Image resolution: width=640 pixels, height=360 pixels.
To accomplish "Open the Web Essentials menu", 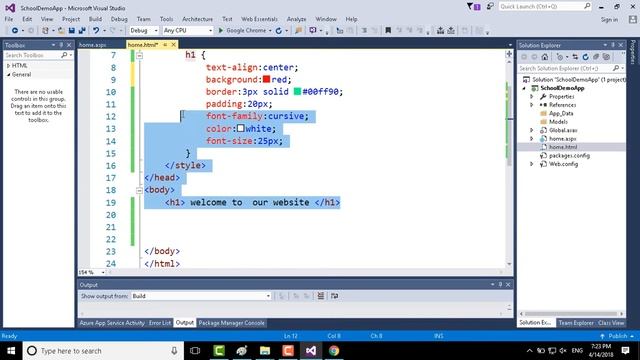I will (259, 19).
